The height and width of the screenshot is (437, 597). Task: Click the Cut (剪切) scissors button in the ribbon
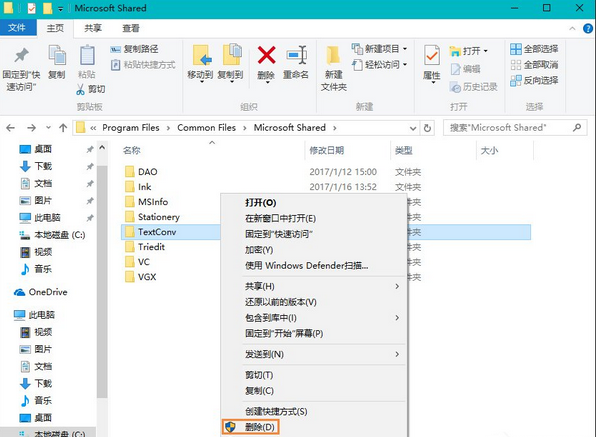[91, 89]
